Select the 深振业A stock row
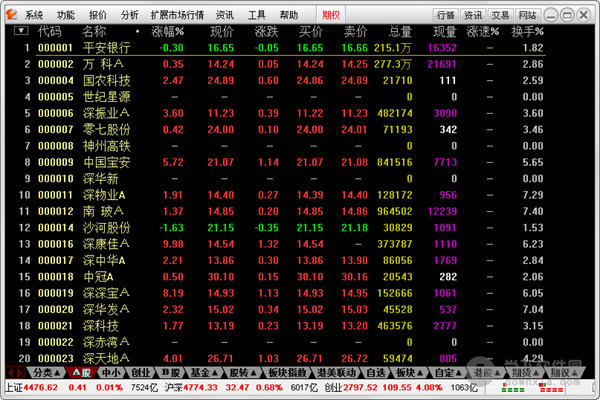The width and height of the screenshot is (600, 400). (x=283, y=113)
